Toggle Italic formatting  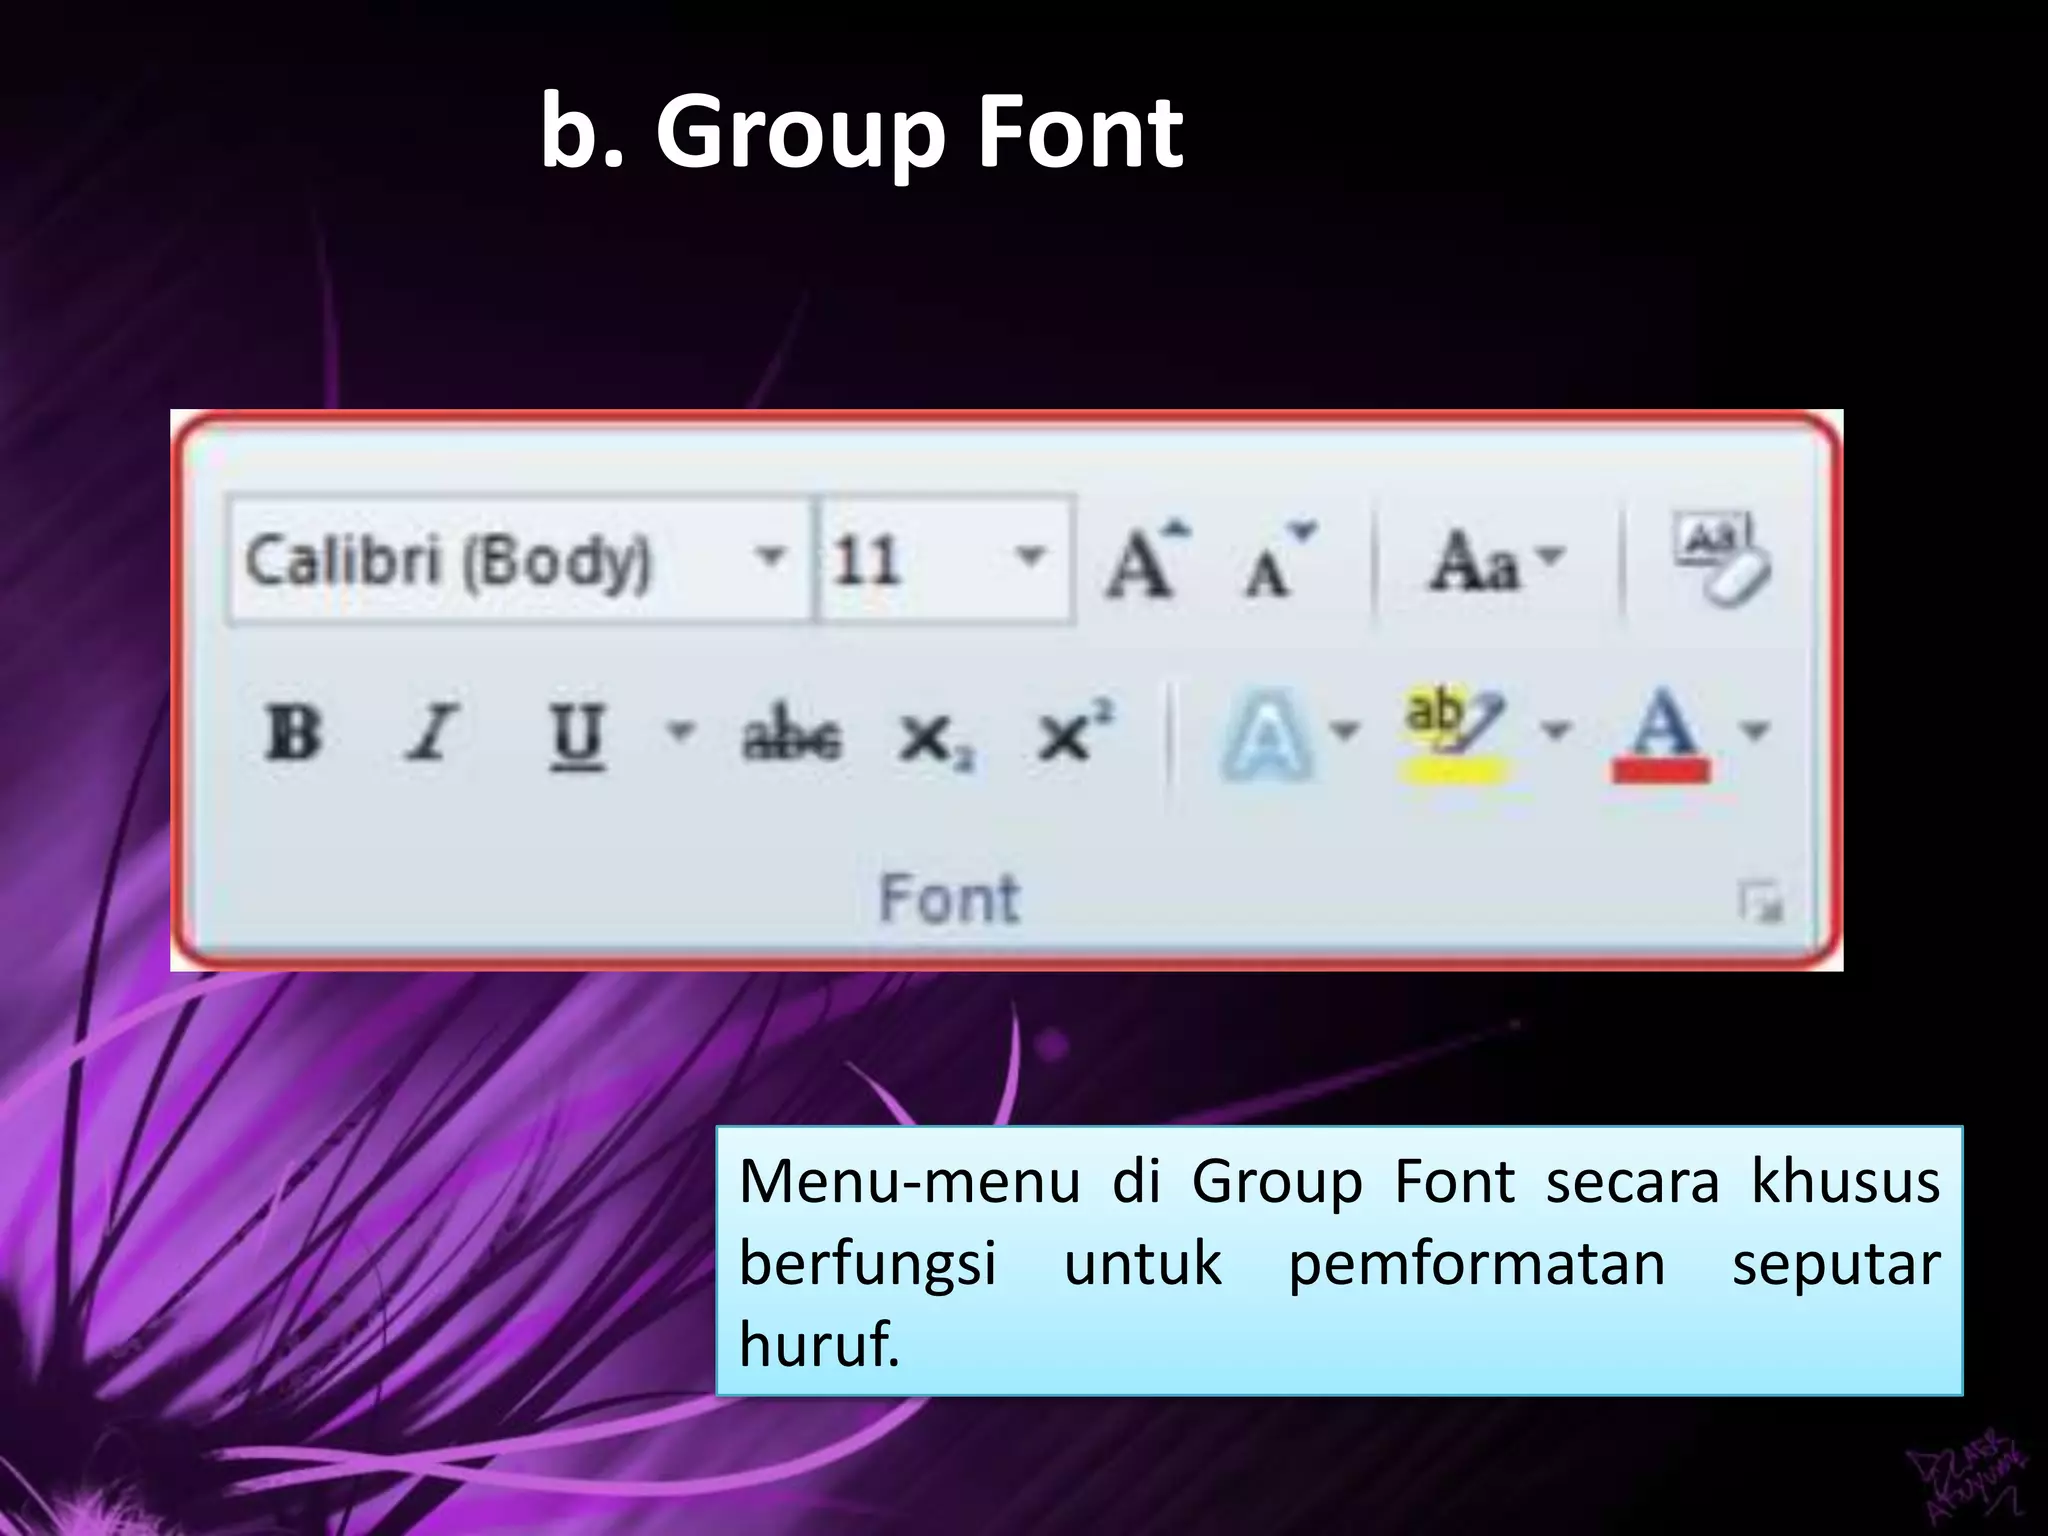point(432,733)
